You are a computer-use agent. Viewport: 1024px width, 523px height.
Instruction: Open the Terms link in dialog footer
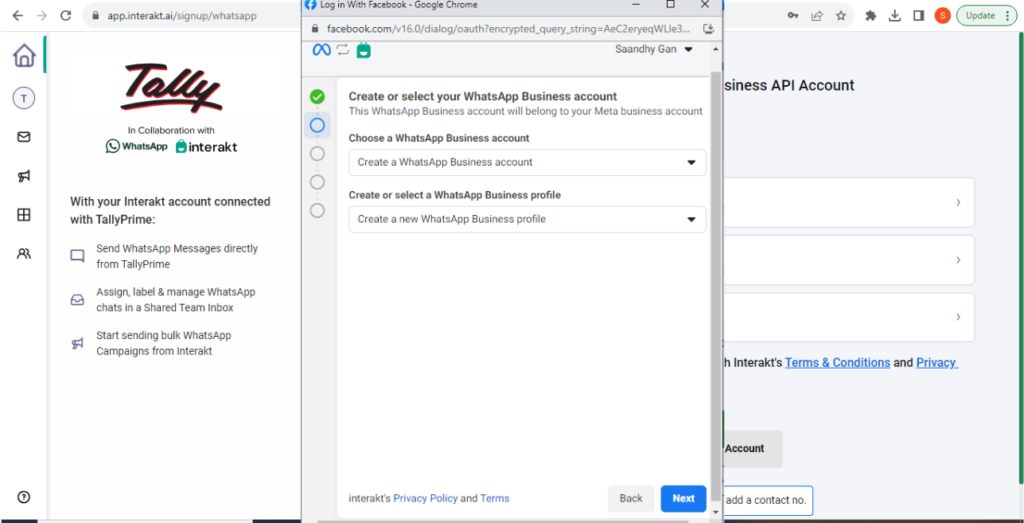[x=494, y=498]
